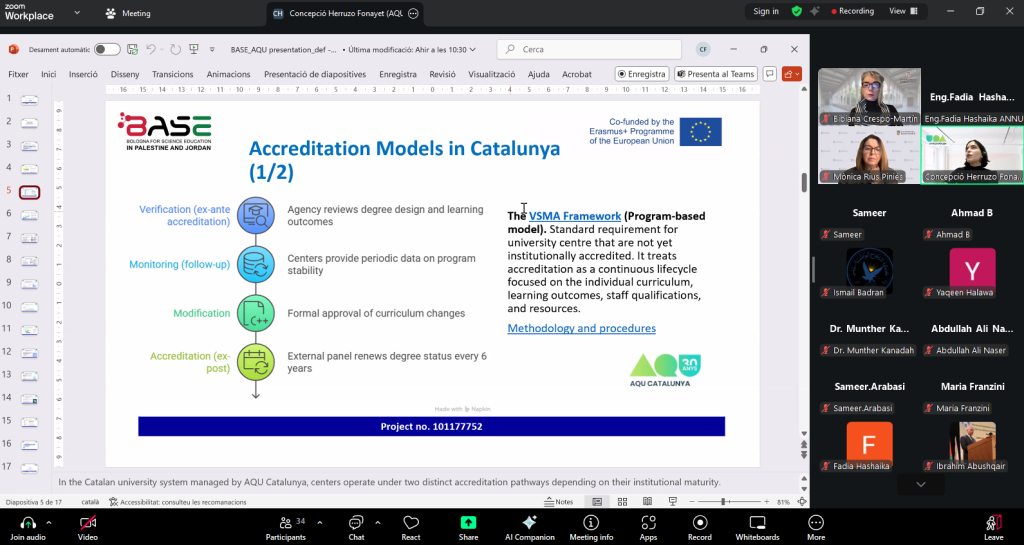This screenshot has height=545, width=1024.
Task: Start video with the camera icon
Action: click(88, 523)
